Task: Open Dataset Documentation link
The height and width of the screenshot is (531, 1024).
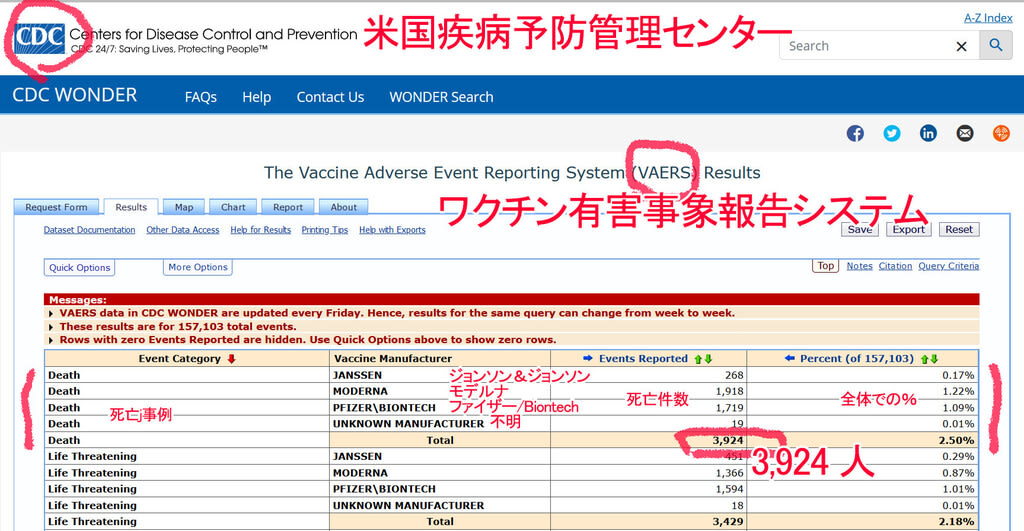Action: (89, 230)
